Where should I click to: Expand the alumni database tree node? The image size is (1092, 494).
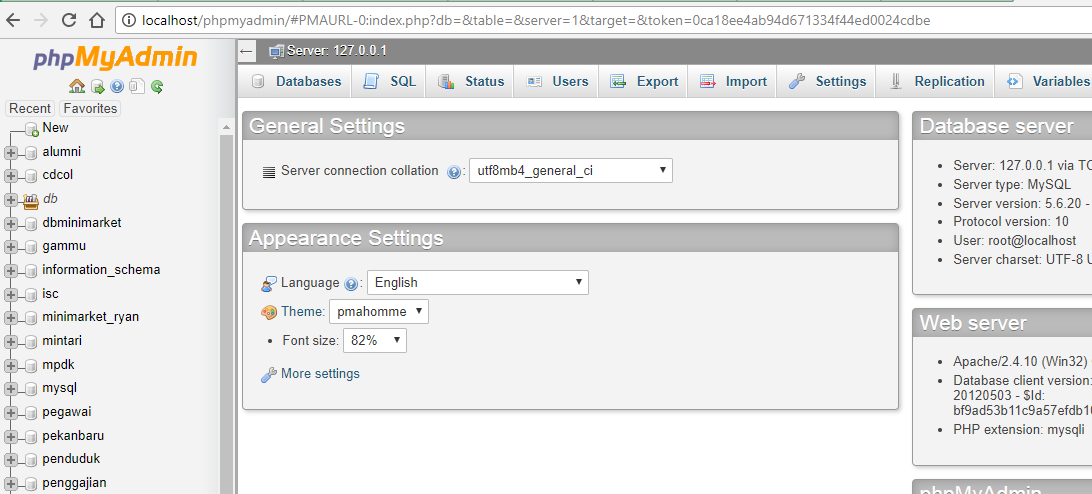coord(11,153)
